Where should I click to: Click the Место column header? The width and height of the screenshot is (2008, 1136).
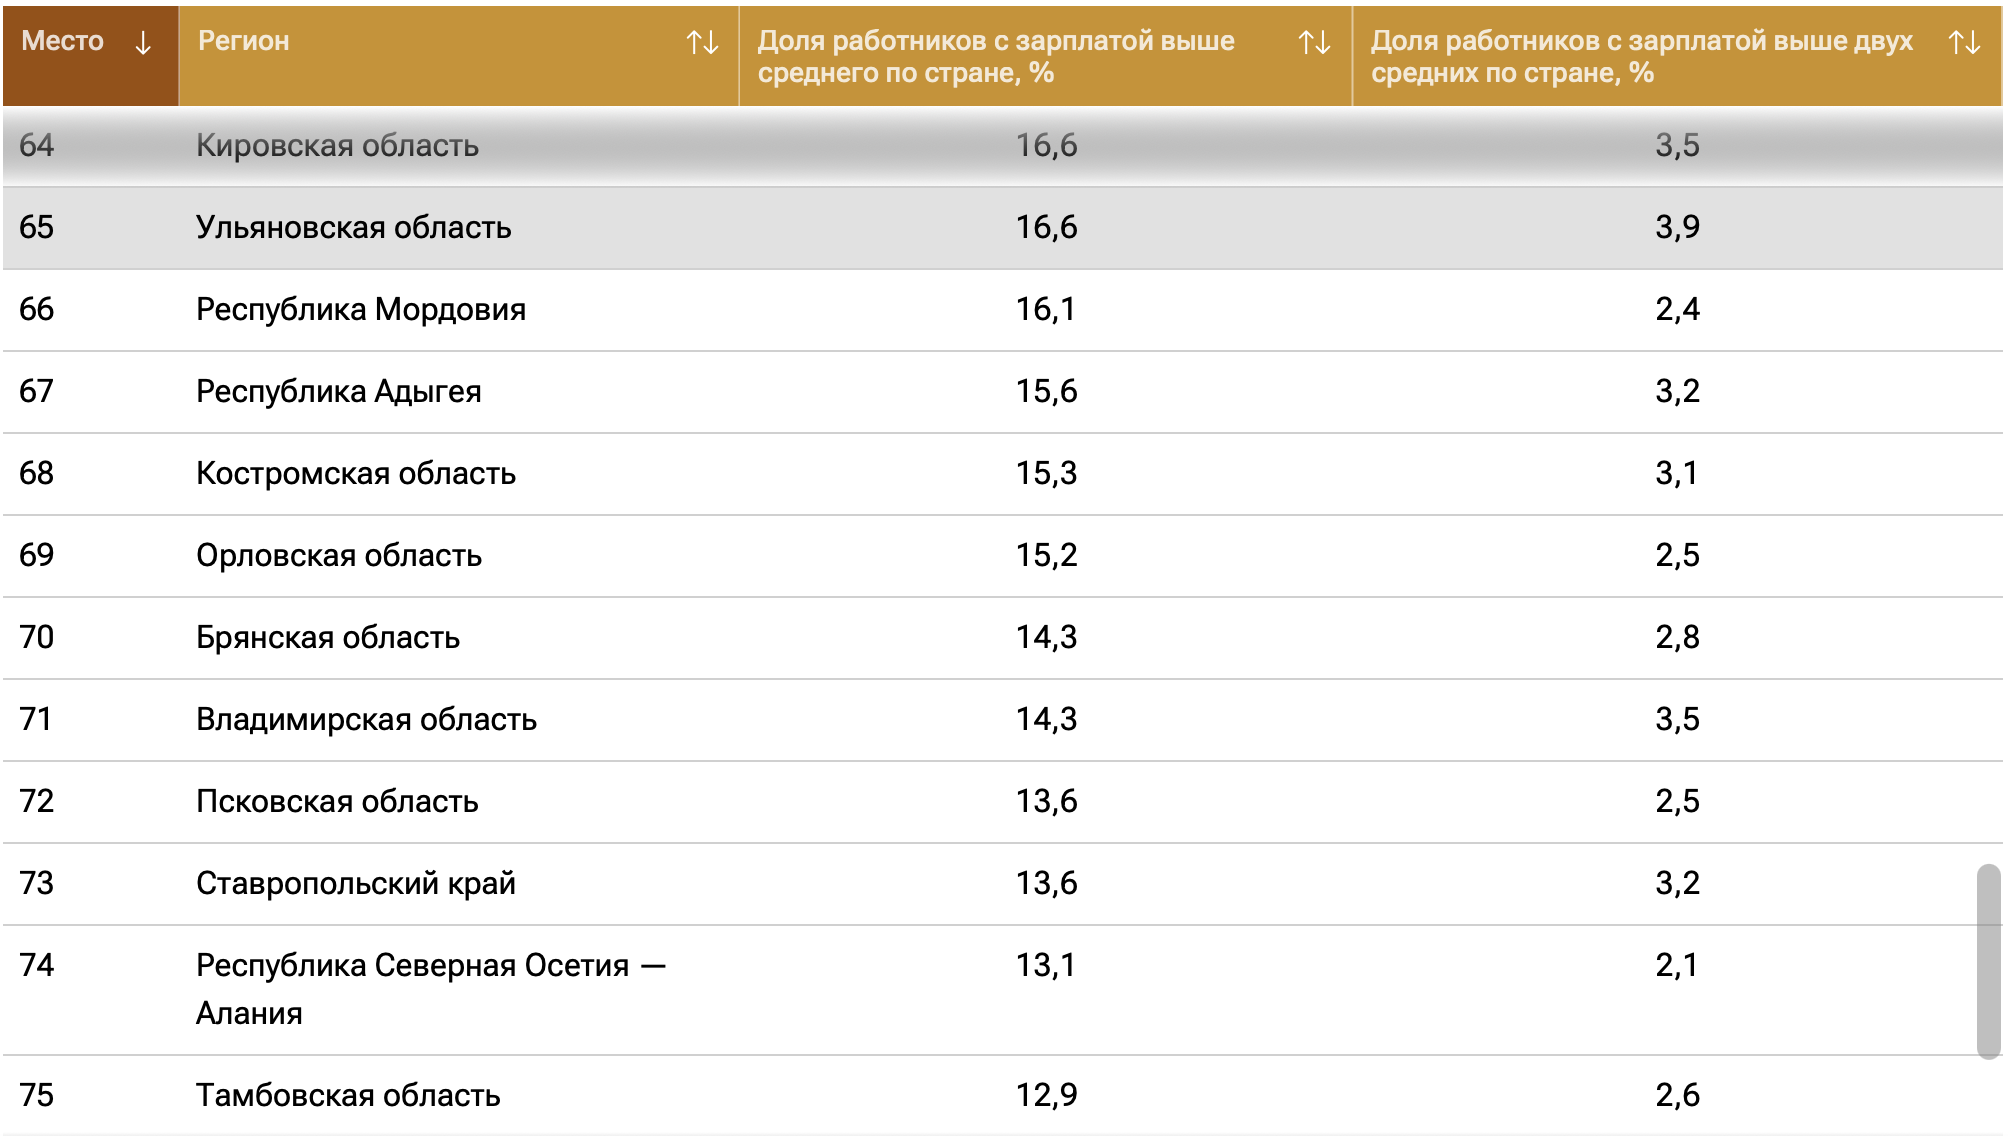(x=63, y=41)
